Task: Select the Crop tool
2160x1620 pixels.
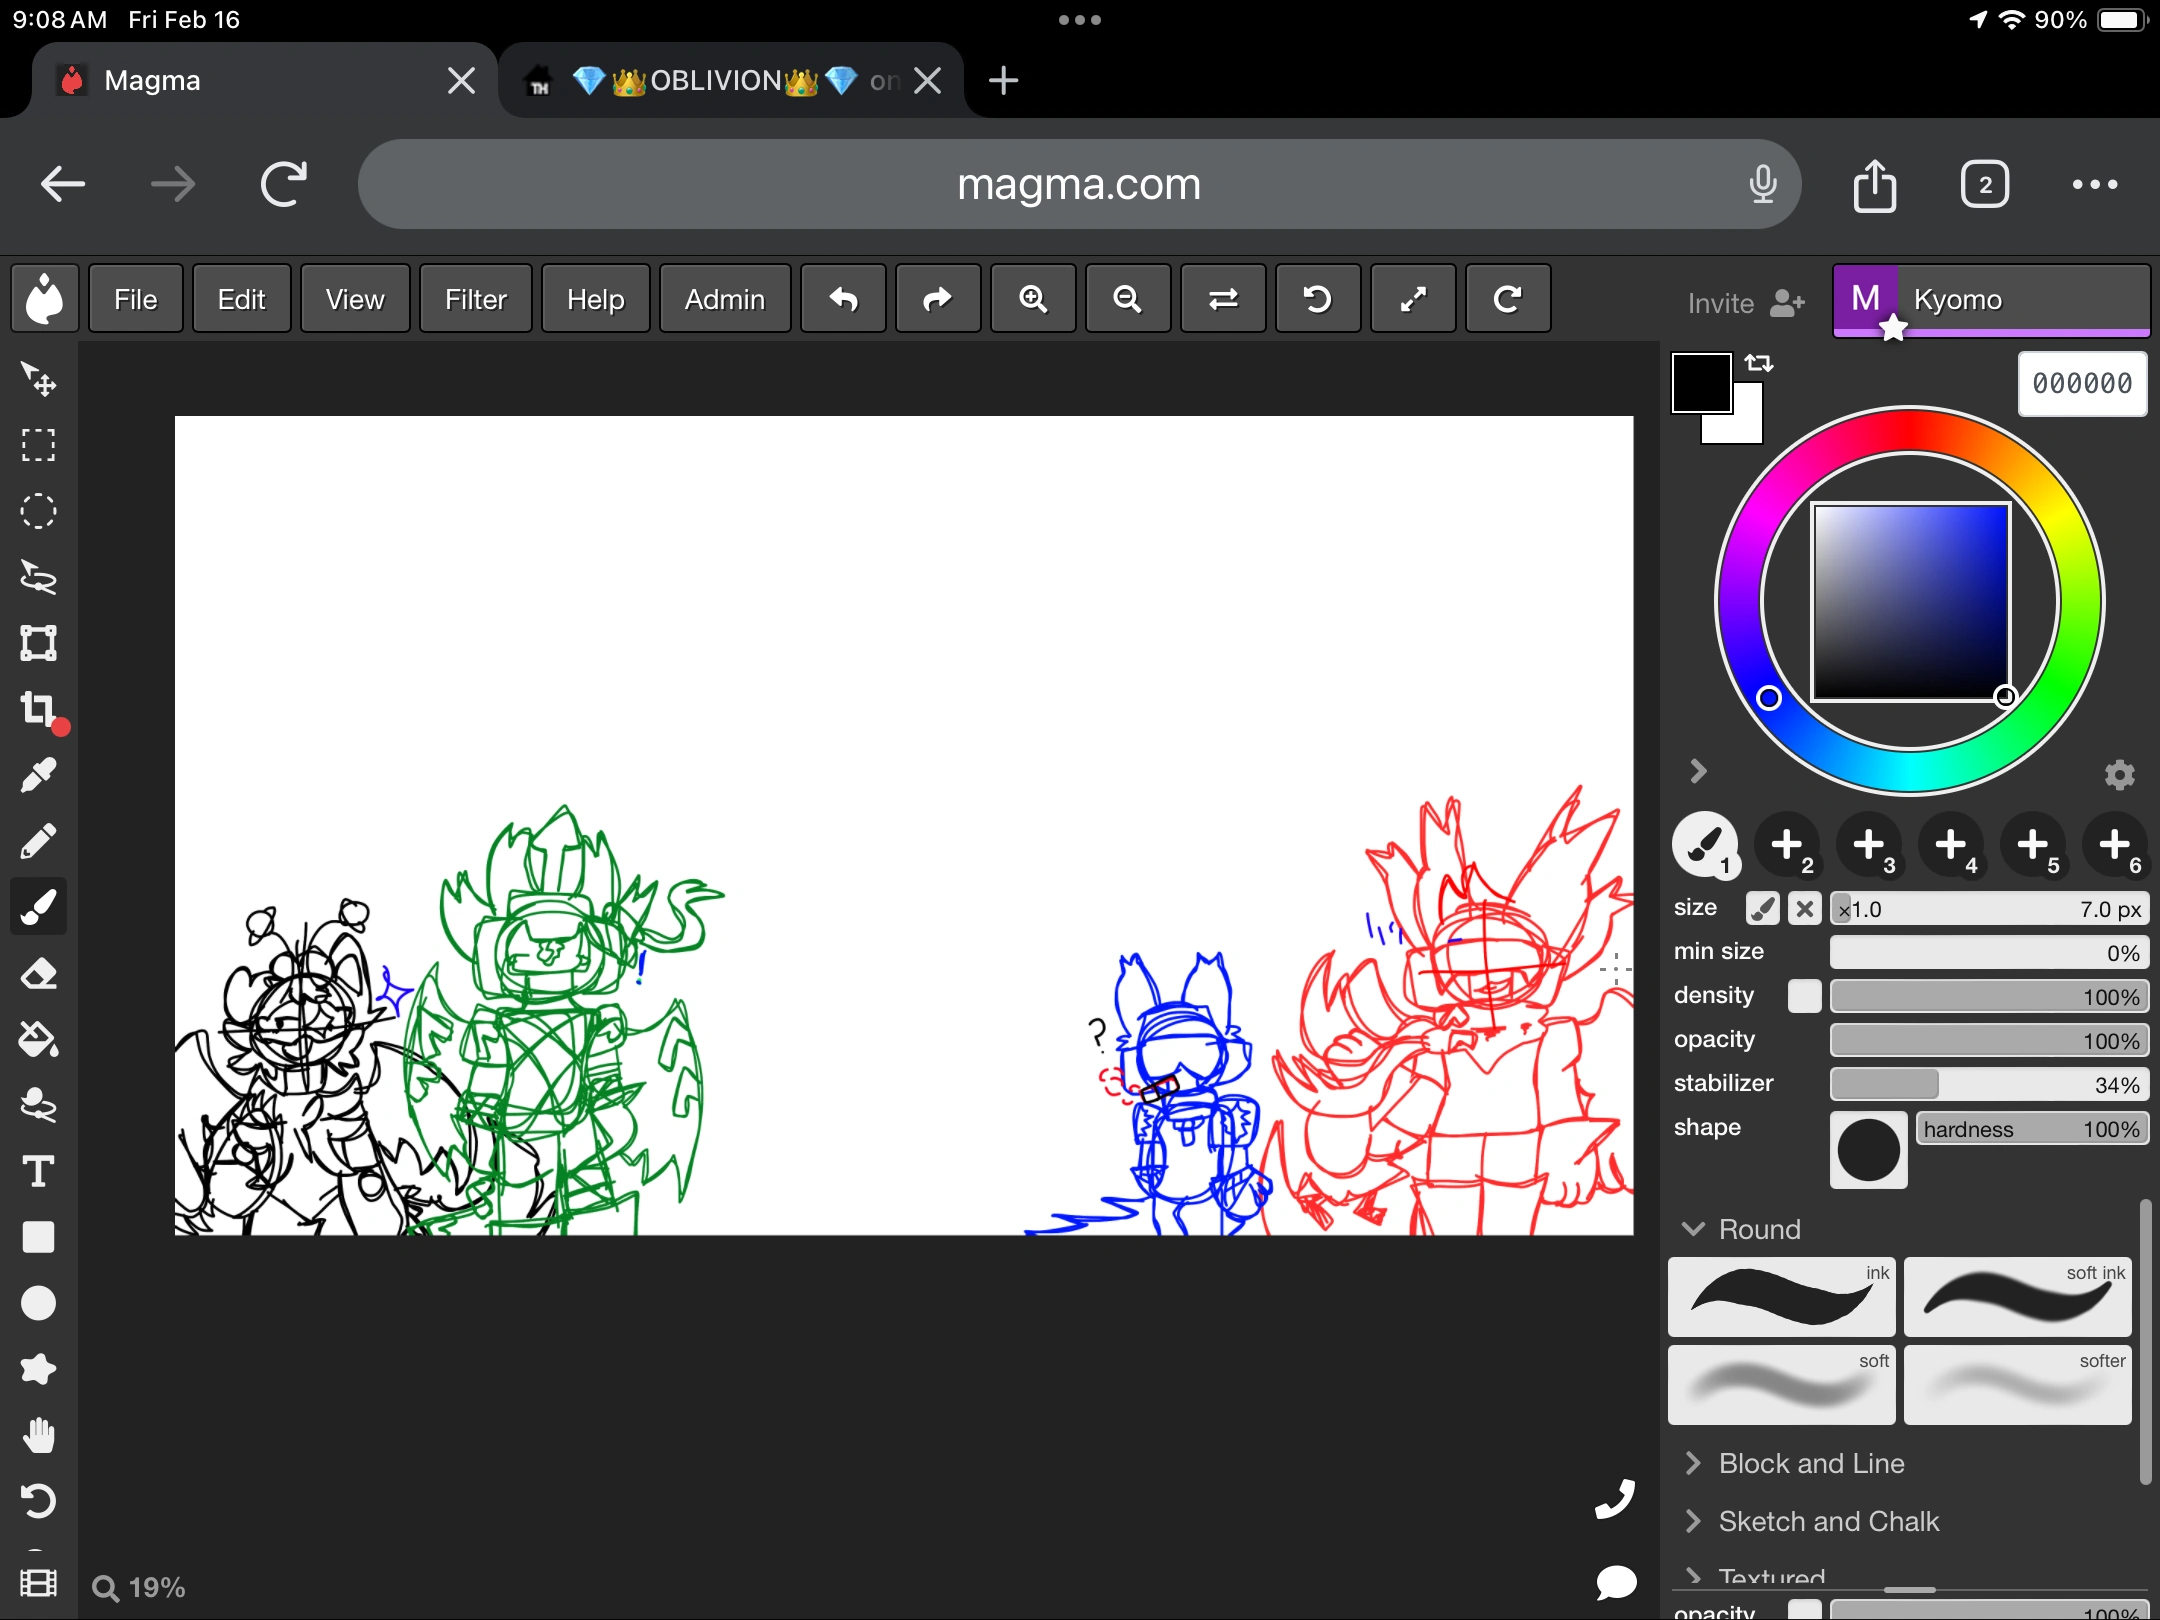Action: coord(38,709)
